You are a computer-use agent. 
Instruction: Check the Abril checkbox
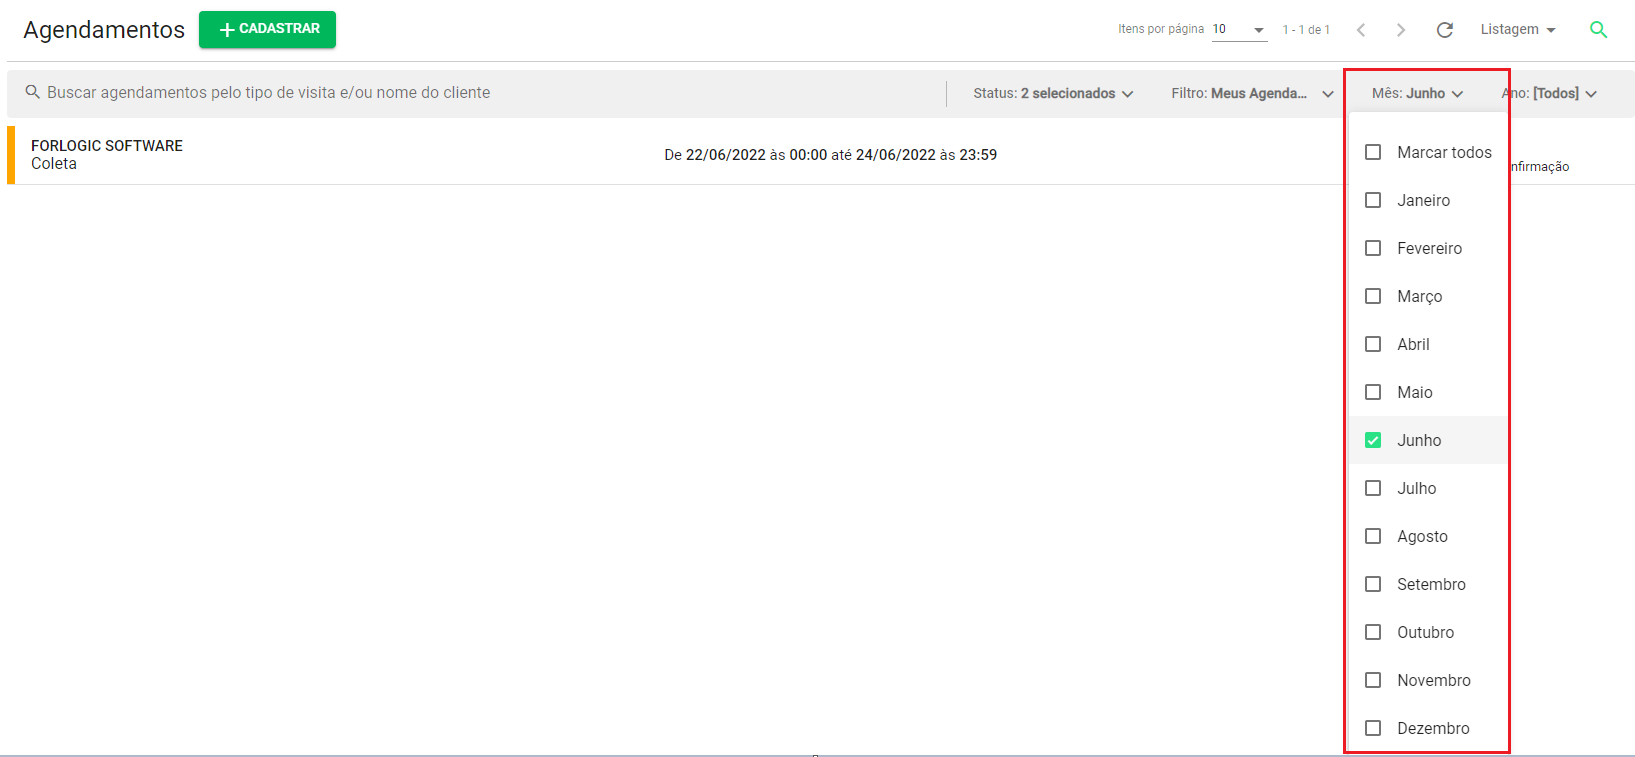tap(1373, 344)
